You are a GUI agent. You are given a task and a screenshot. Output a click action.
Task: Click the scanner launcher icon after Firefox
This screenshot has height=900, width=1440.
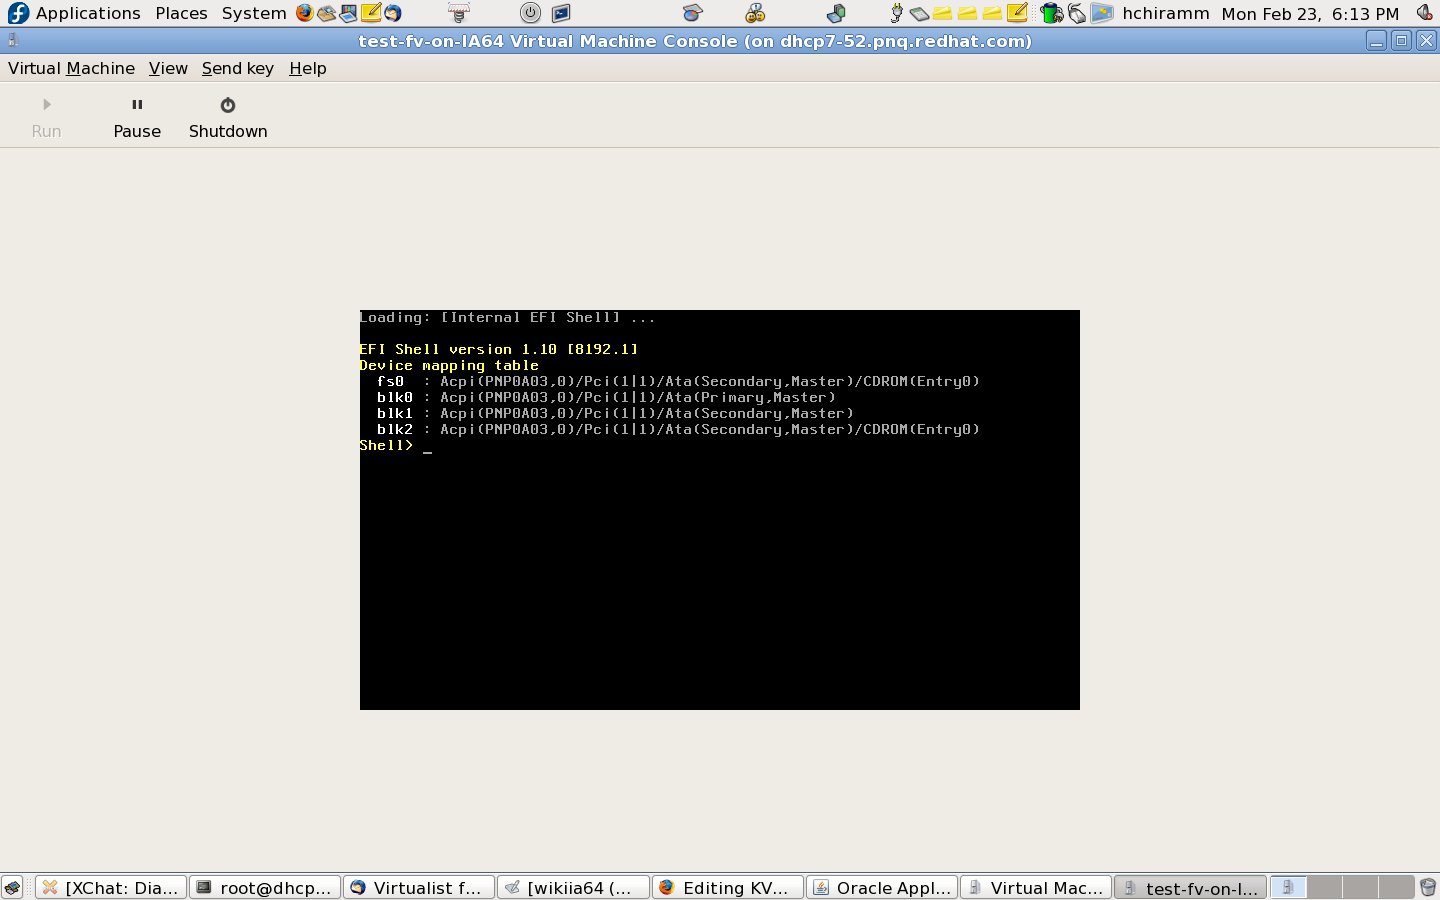(x=327, y=13)
